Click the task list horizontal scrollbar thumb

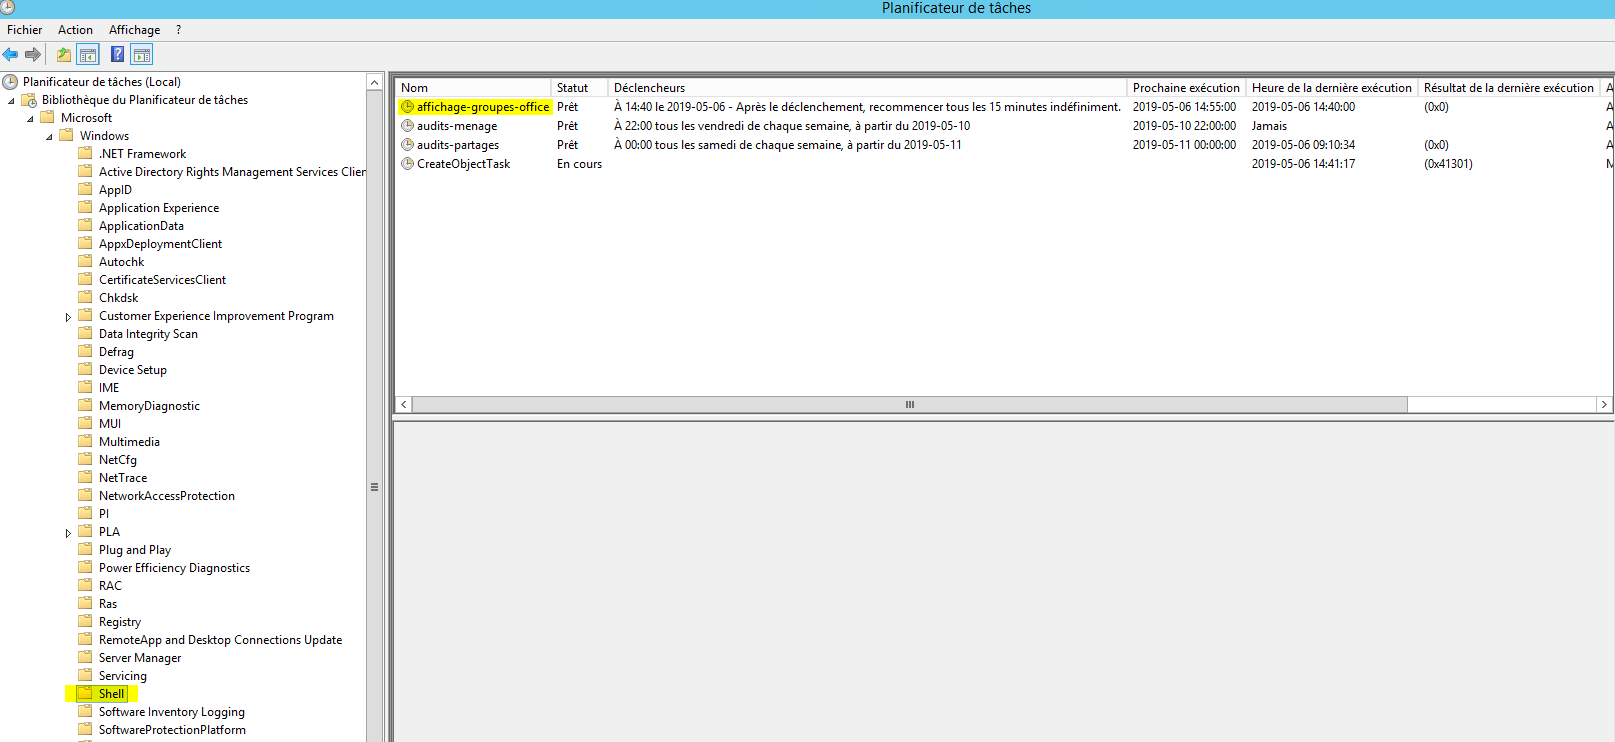coord(909,405)
